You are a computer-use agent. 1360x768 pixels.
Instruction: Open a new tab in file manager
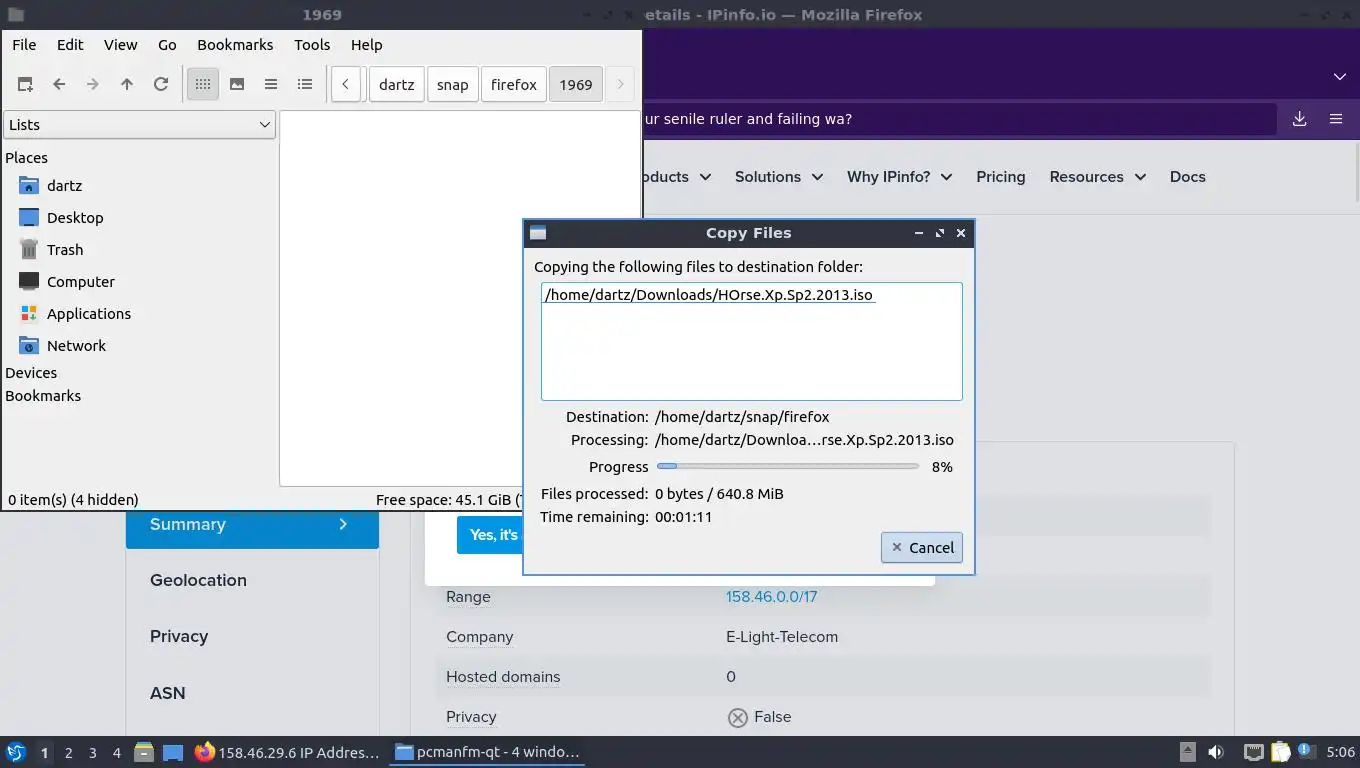(x=25, y=85)
